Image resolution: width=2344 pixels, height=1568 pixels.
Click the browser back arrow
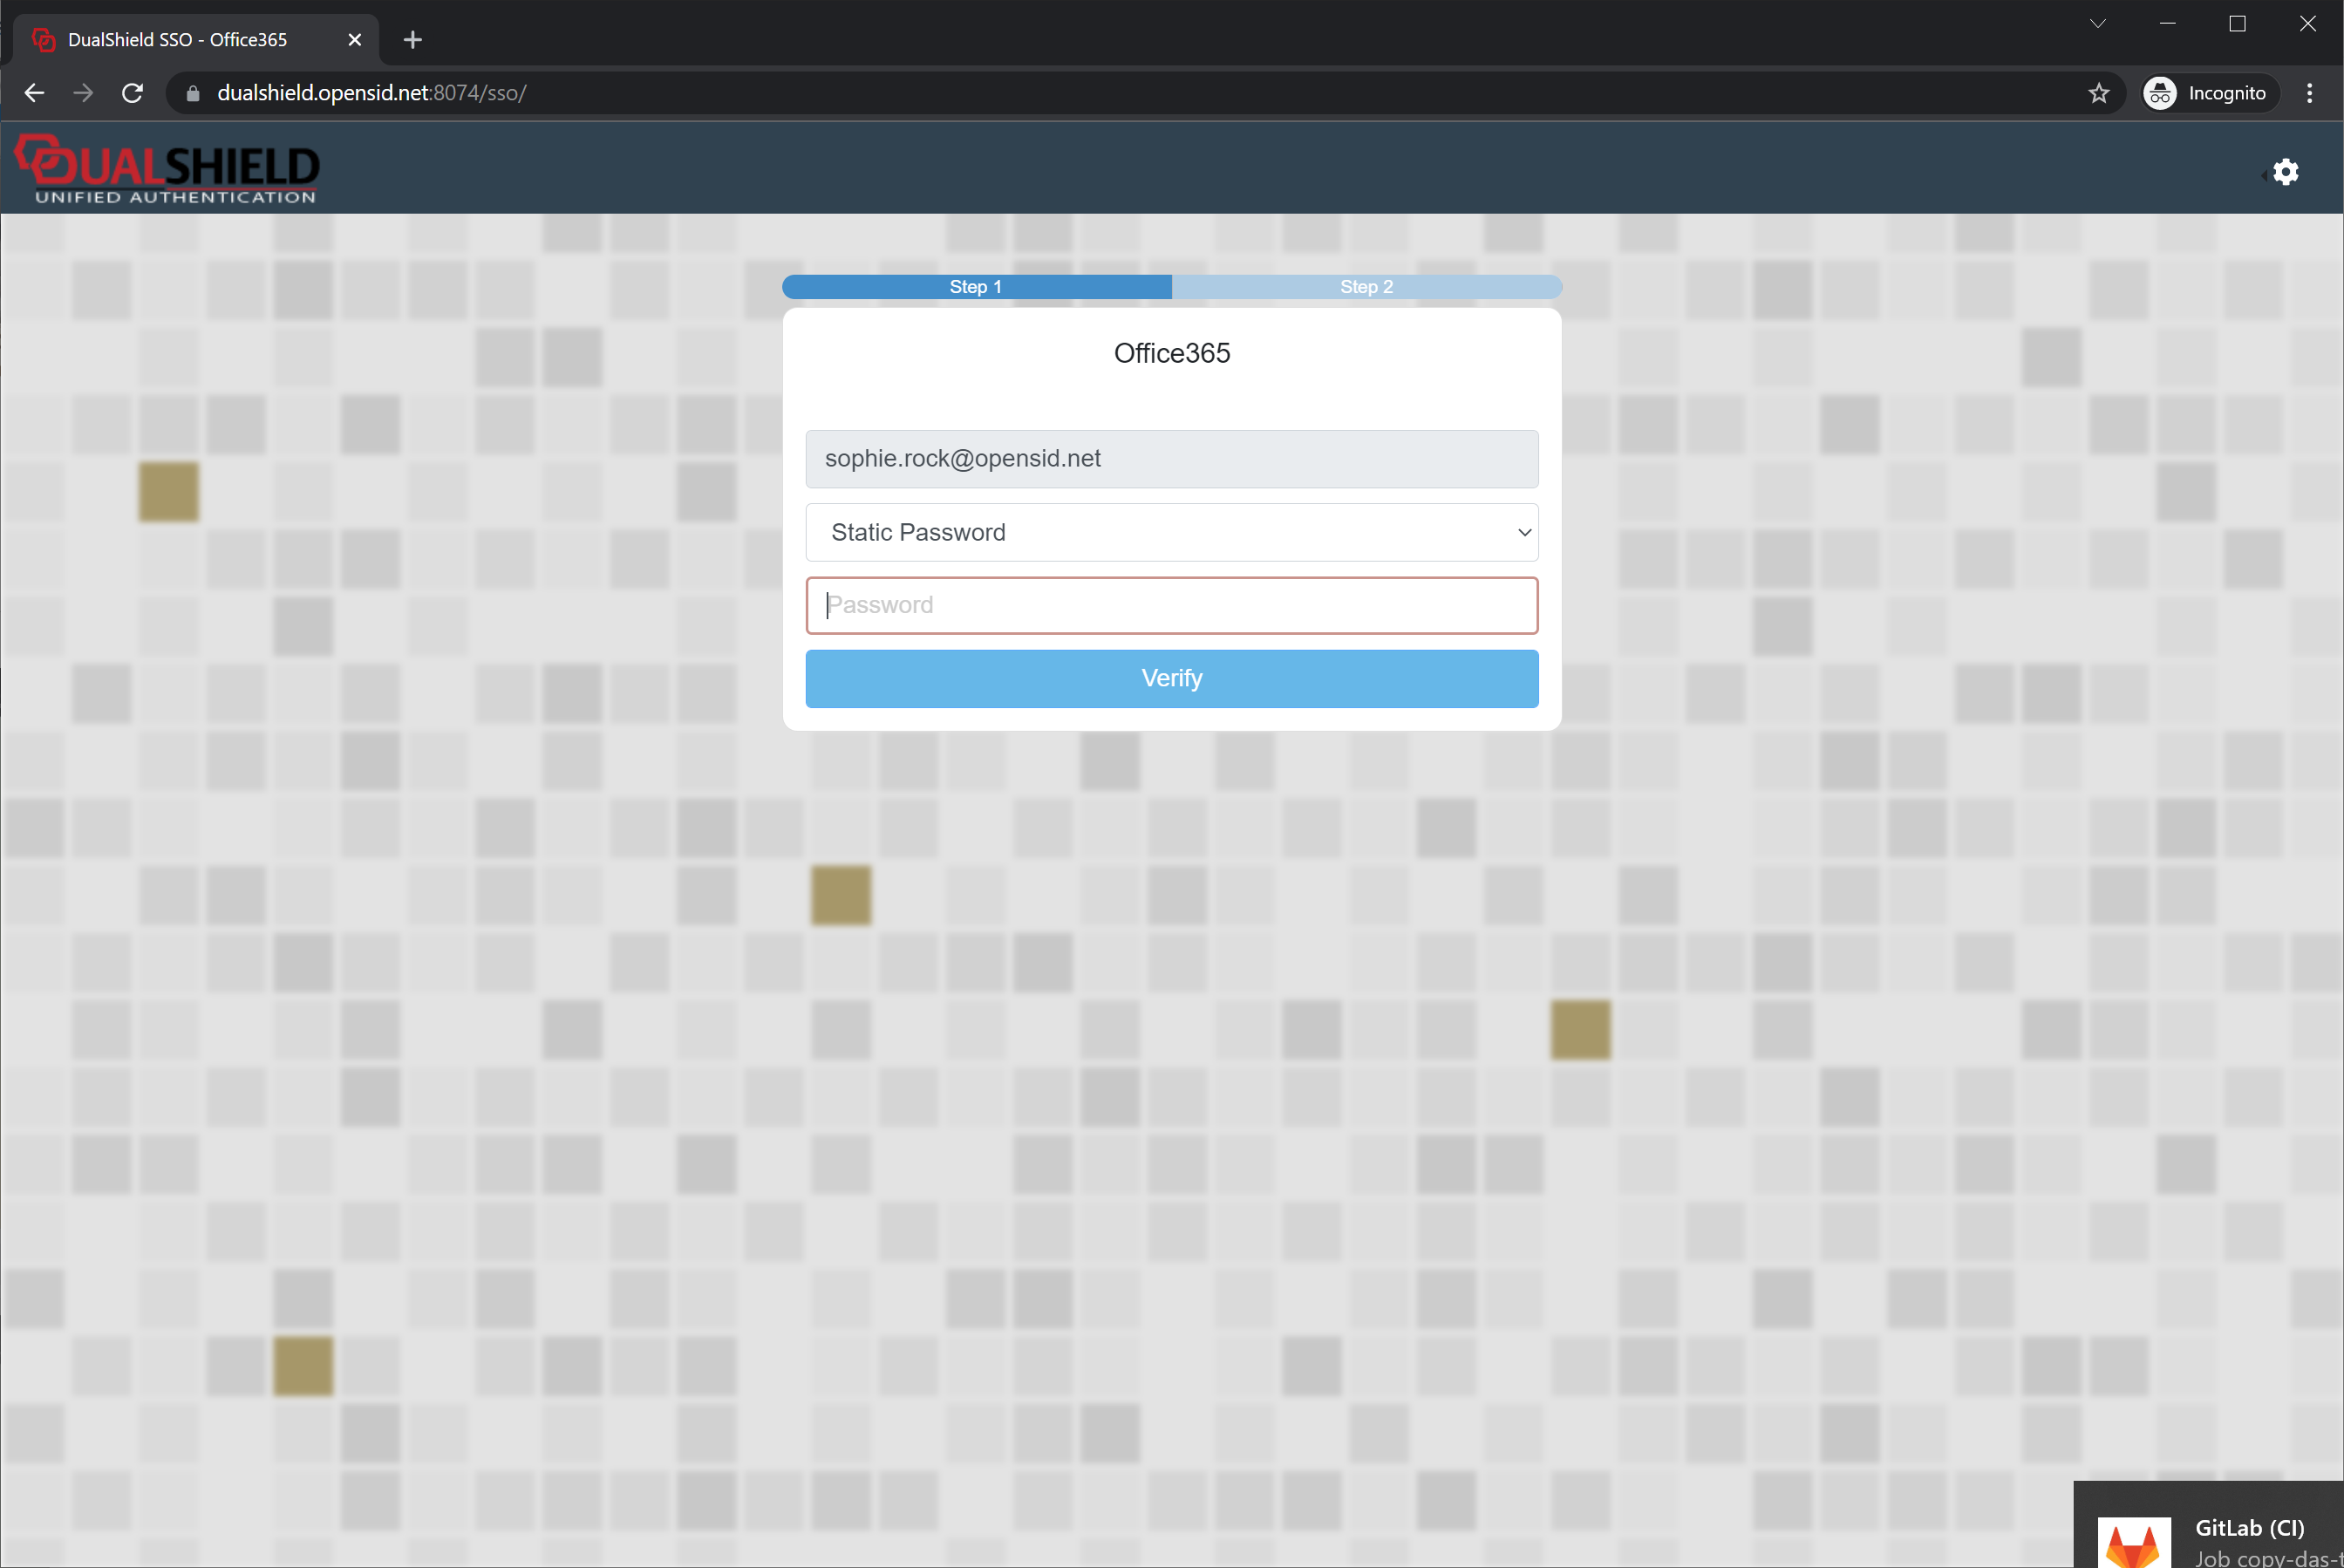(x=35, y=93)
